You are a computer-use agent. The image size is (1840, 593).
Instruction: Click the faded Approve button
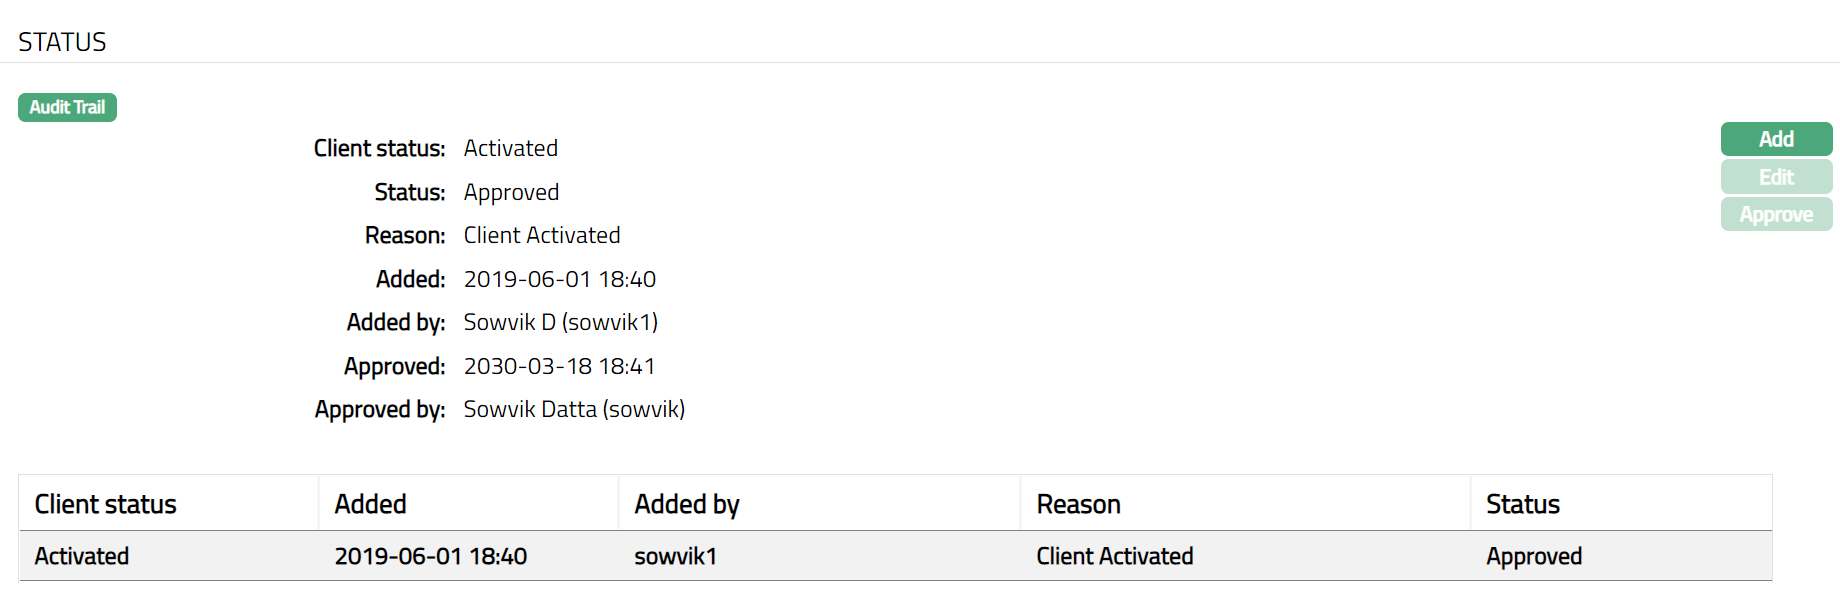click(x=1776, y=215)
